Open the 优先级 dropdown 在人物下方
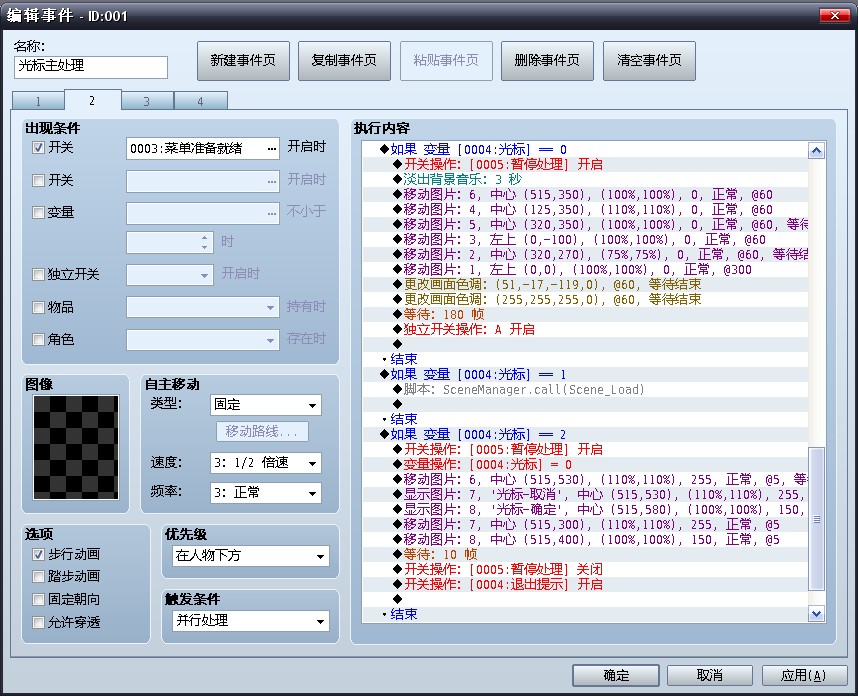Viewport: 858px width, 696px height. tap(251, 556)
